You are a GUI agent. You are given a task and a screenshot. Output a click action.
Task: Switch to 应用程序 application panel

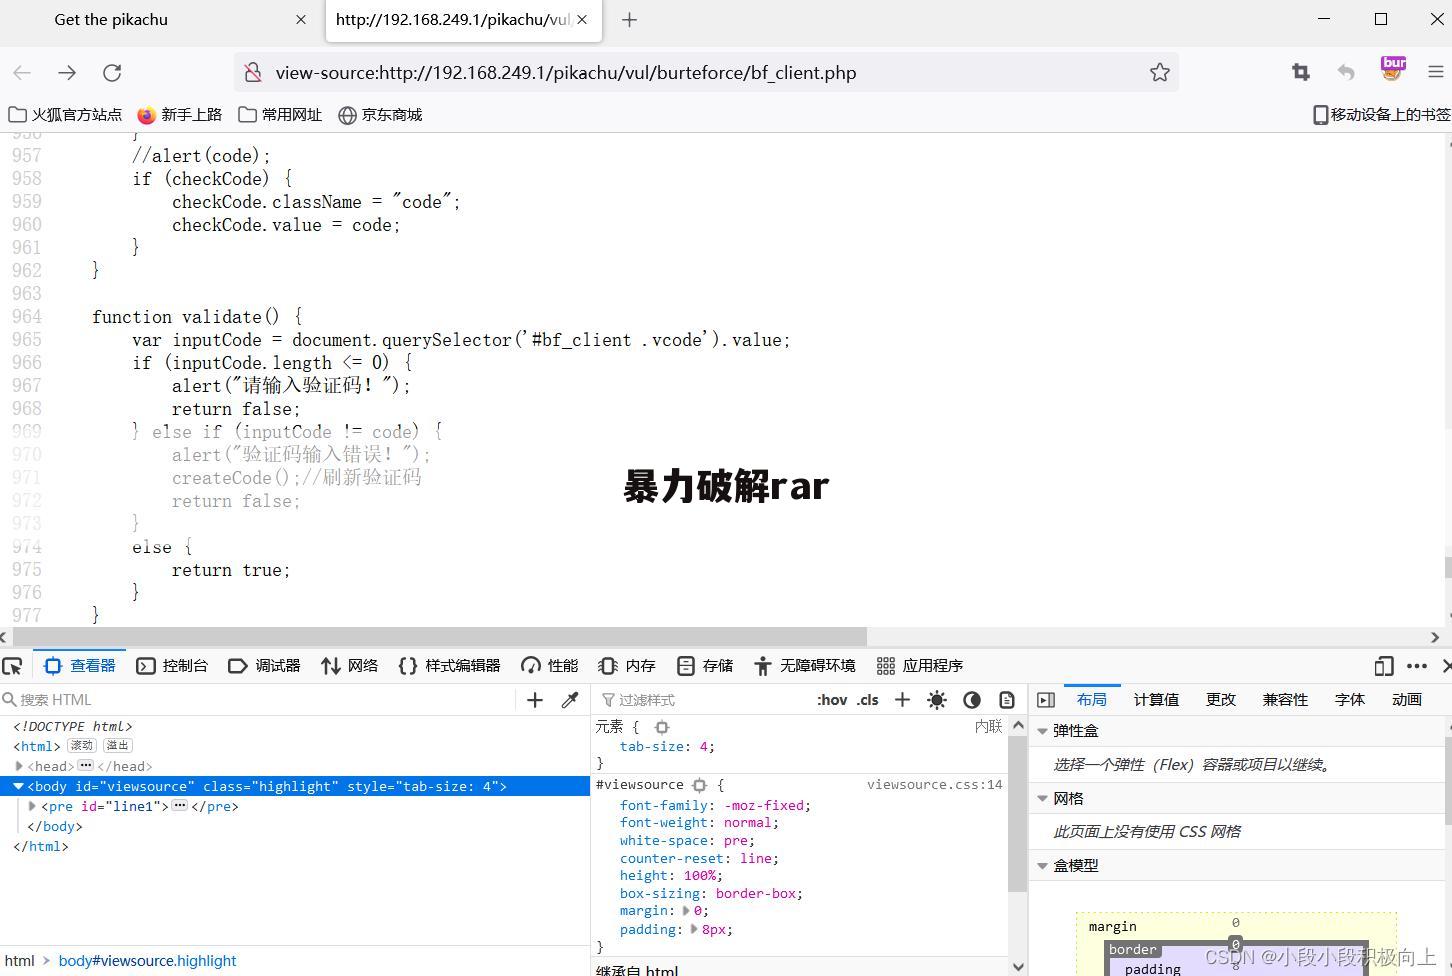(919, 666)
